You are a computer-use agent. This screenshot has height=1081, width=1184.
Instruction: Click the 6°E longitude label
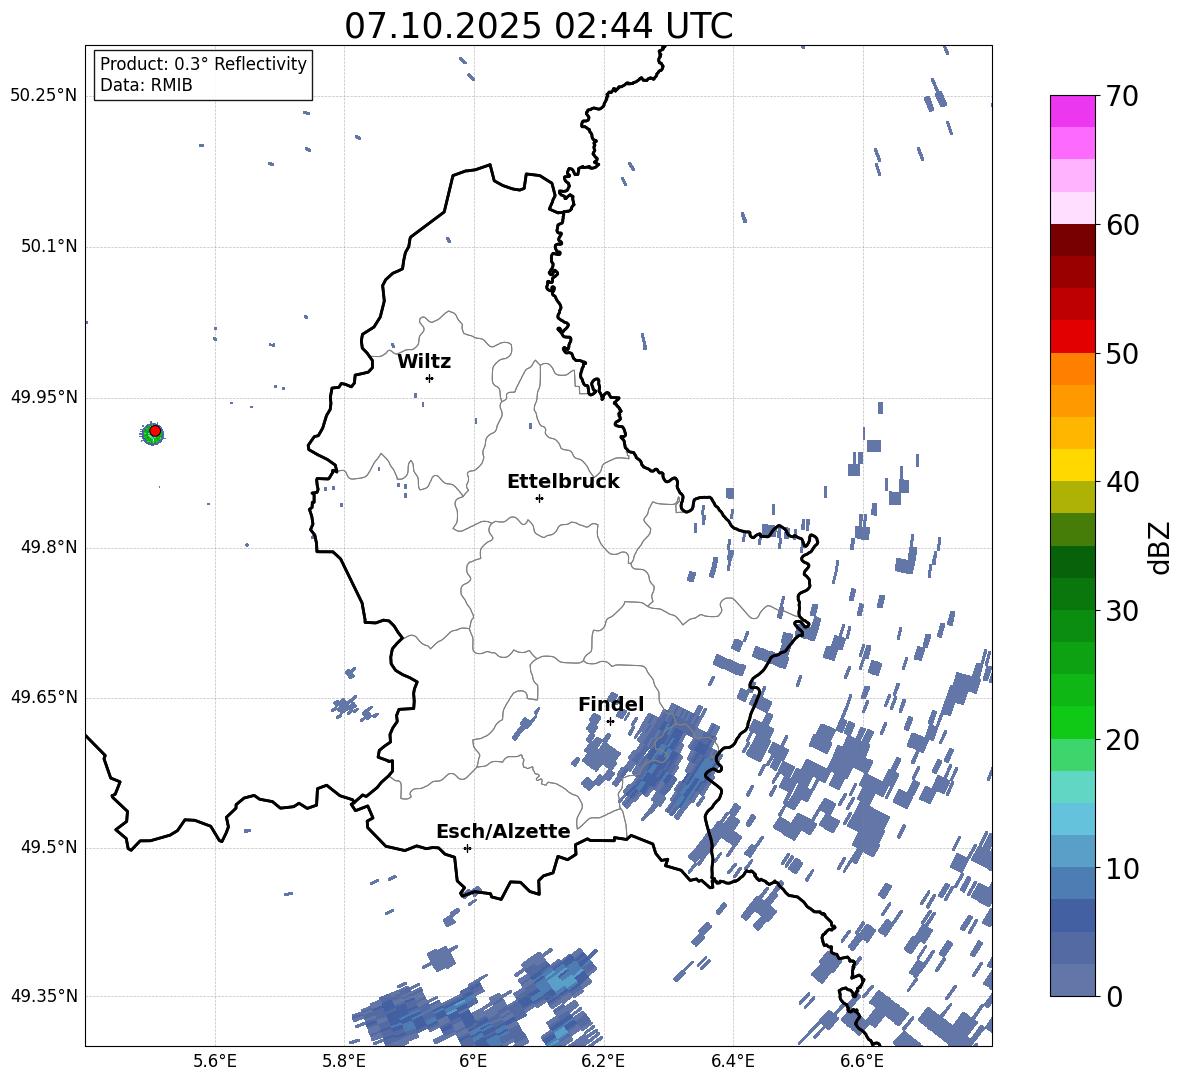pos(473,1061)
